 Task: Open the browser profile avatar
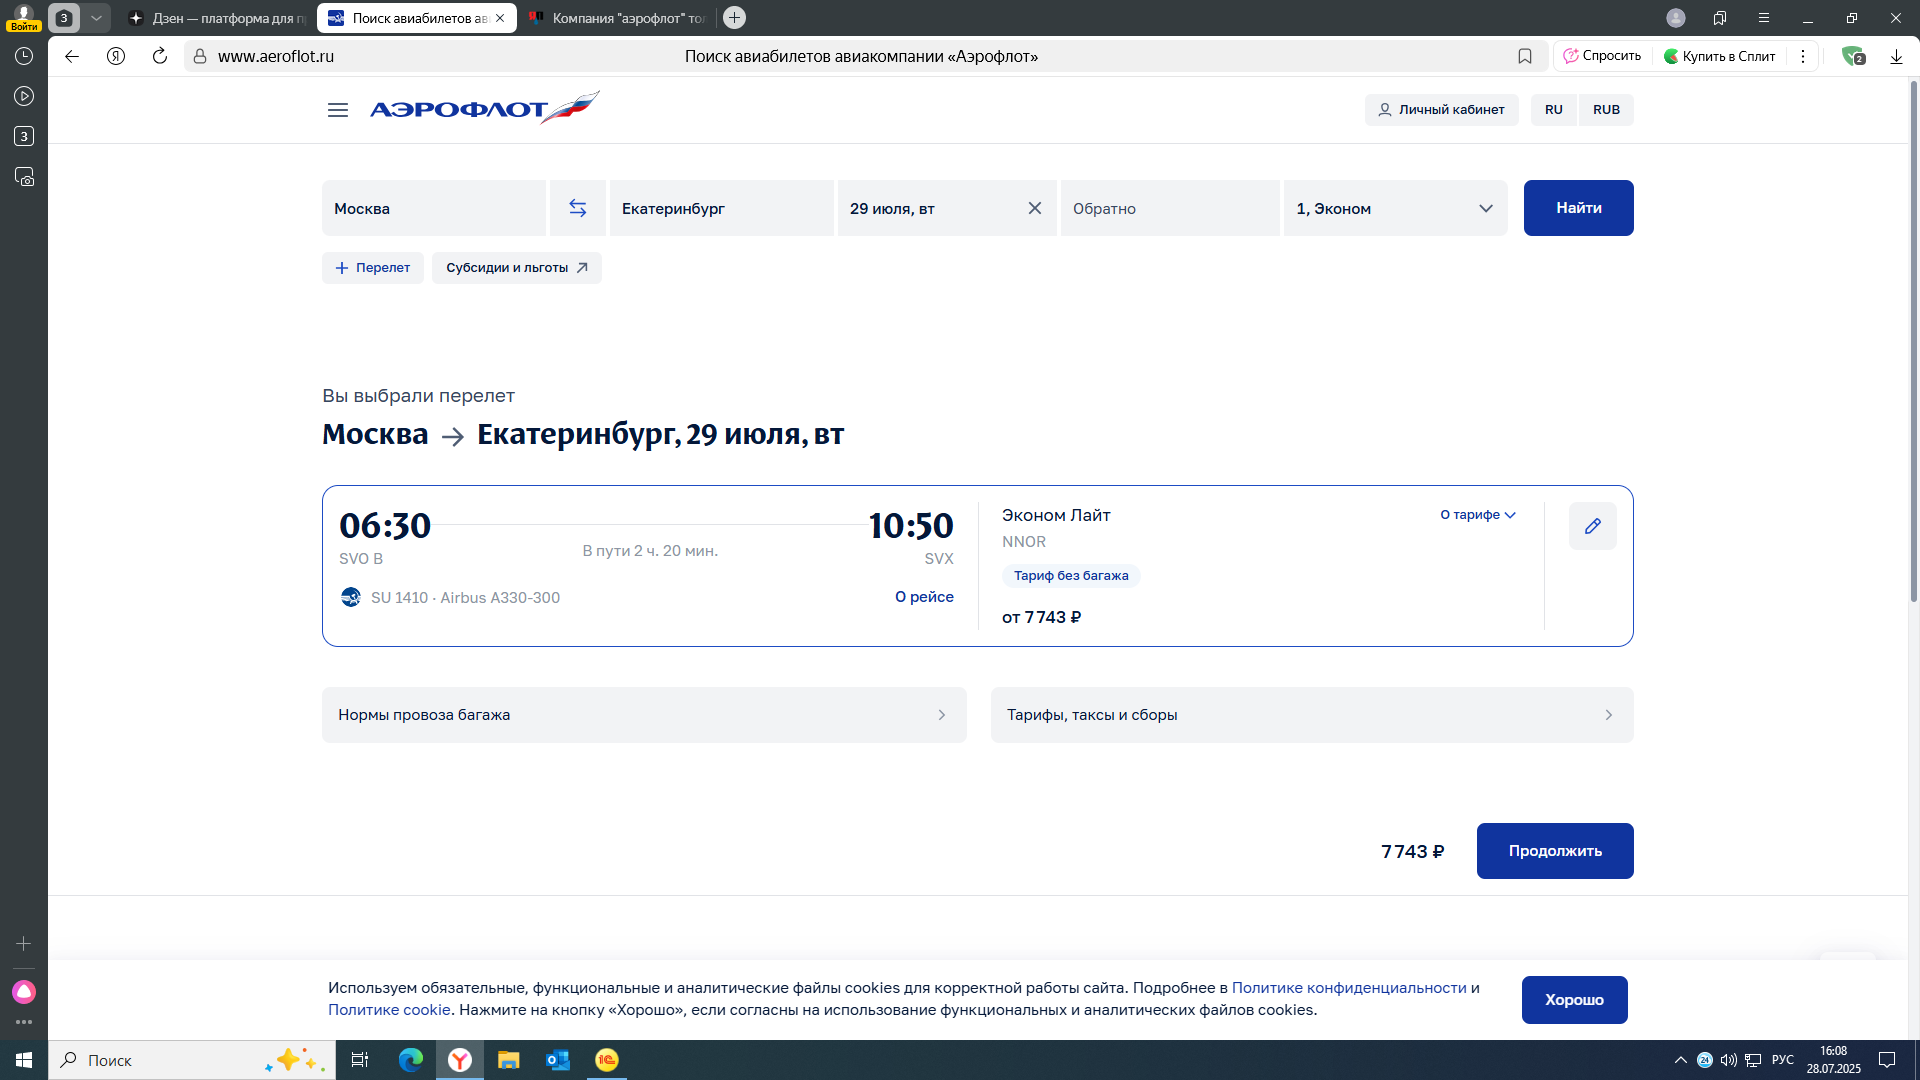pos(1676,18)
